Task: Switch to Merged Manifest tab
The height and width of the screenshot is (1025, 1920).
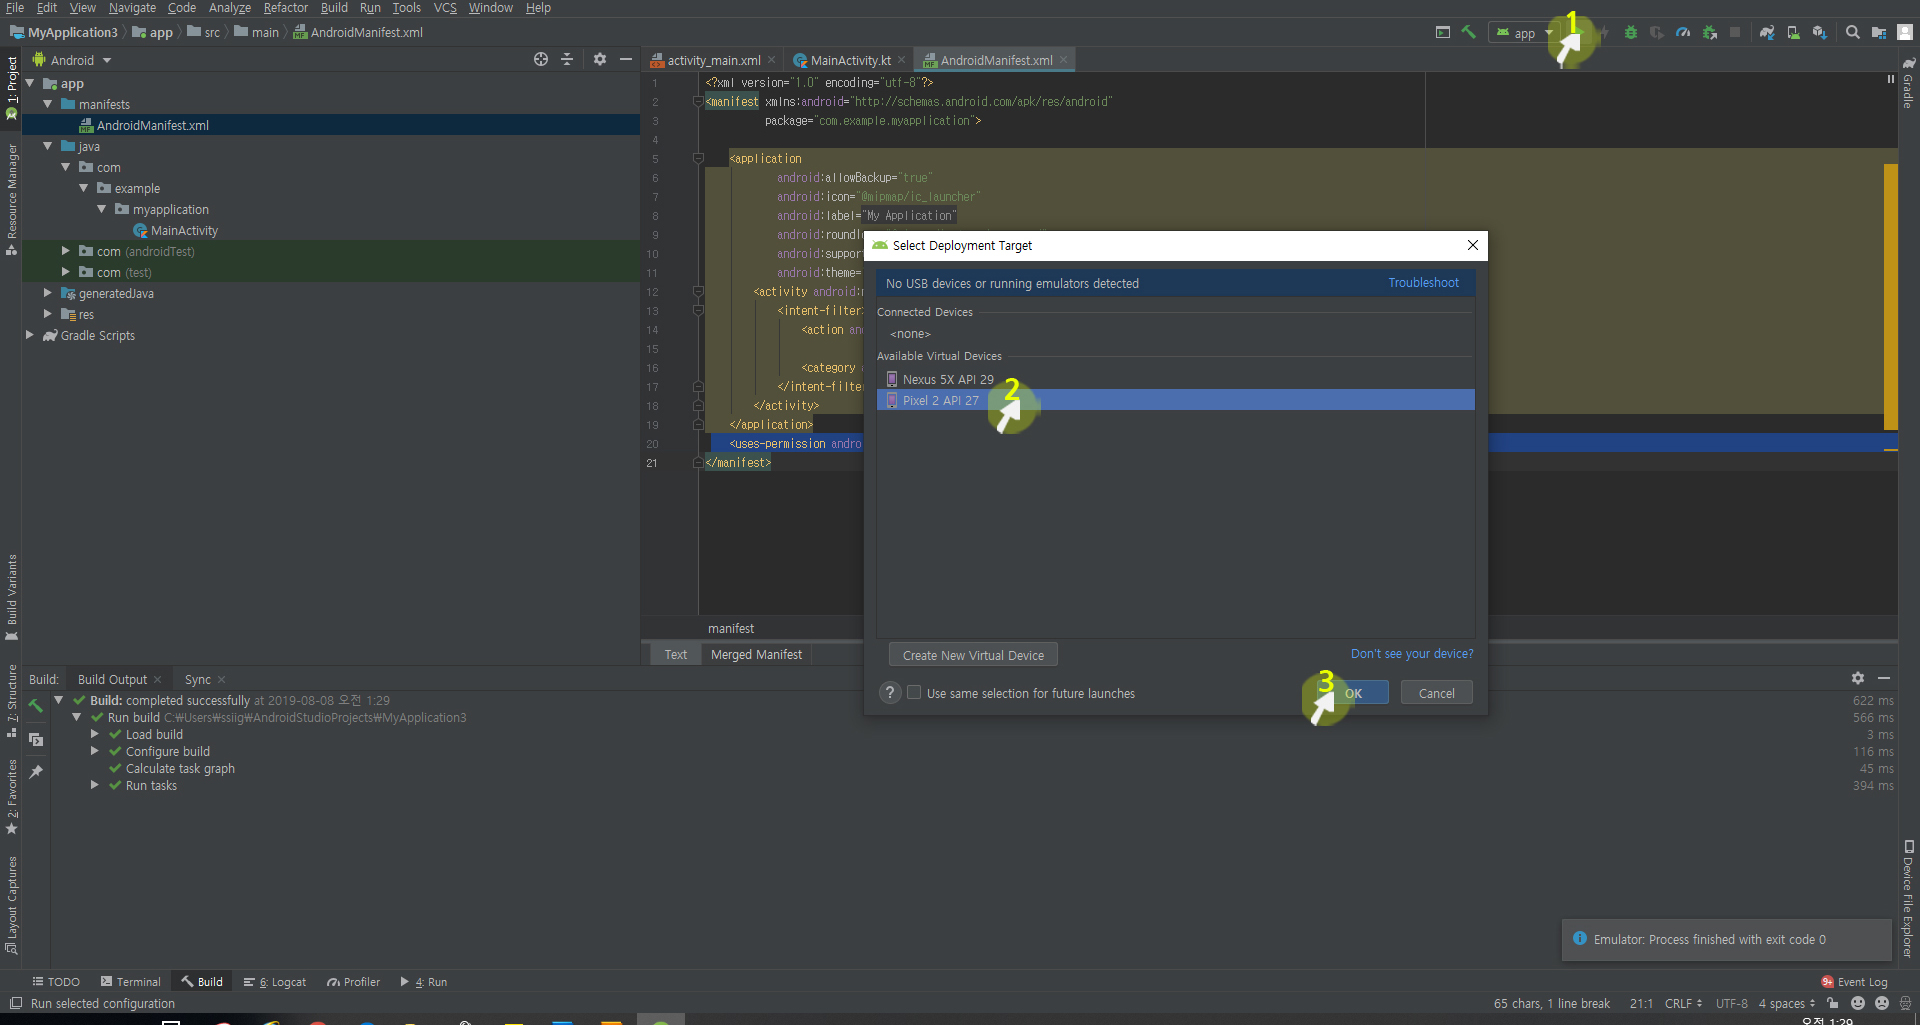Action: tap(756, 655)
